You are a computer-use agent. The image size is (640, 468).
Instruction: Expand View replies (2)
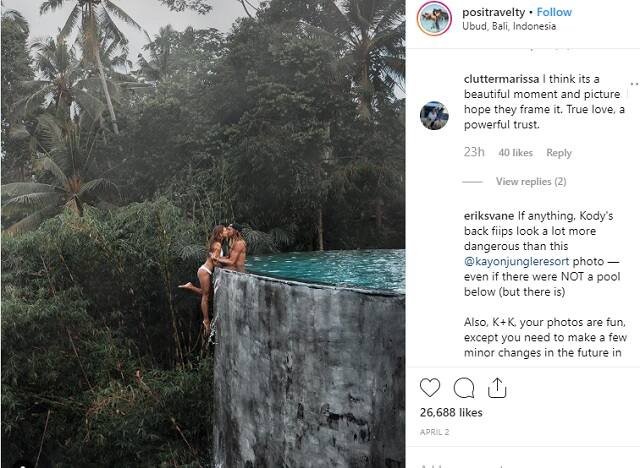point(531,182)
